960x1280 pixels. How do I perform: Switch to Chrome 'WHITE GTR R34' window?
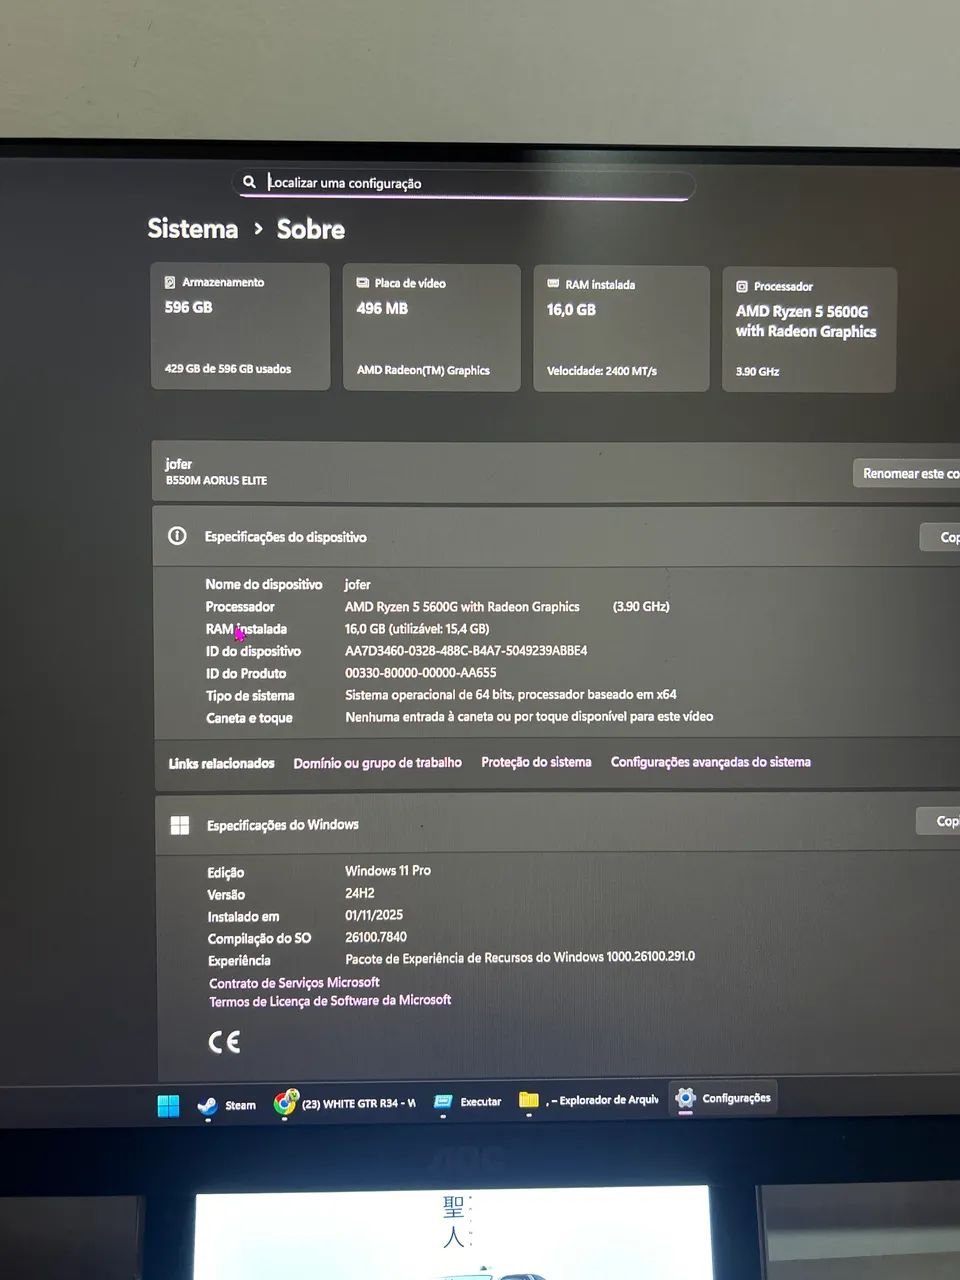pyautogui.click(x=345, y=1103)
